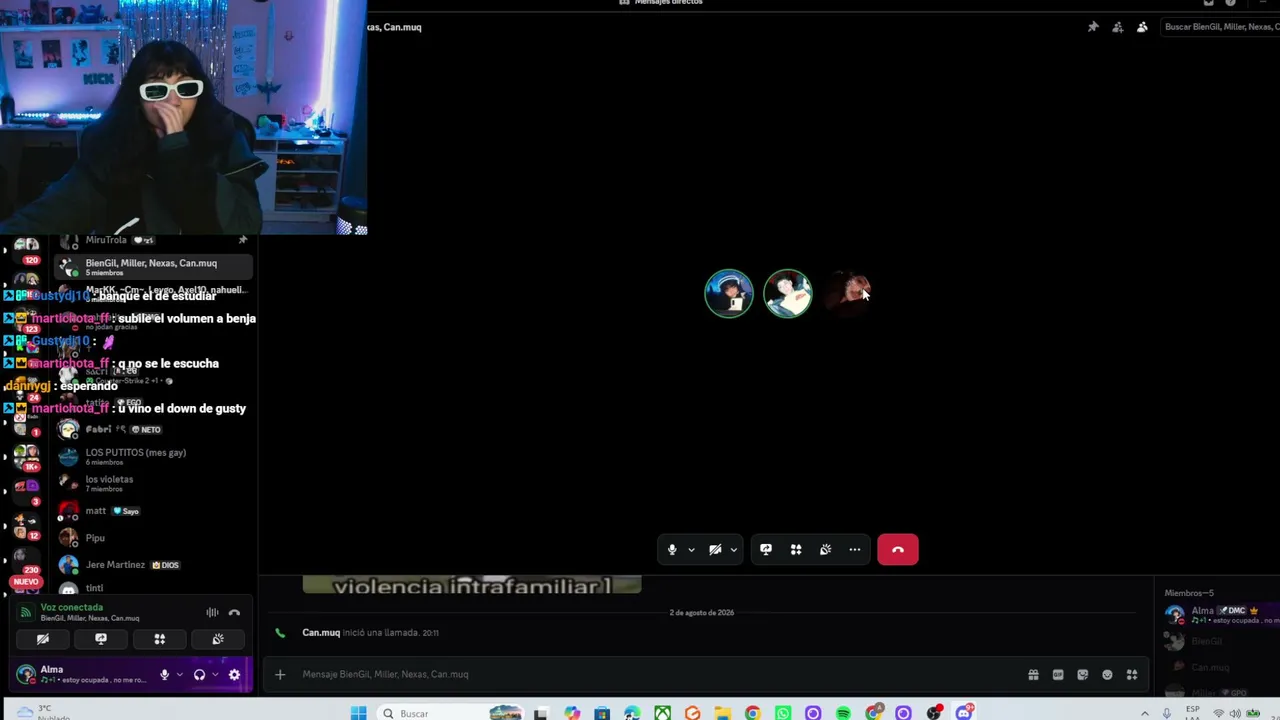Open Spotify from the taskbar

843,713
